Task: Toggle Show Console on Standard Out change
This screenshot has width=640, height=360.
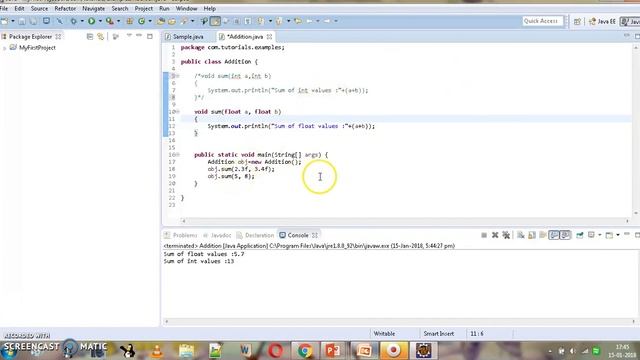Action: coord(554,235)
